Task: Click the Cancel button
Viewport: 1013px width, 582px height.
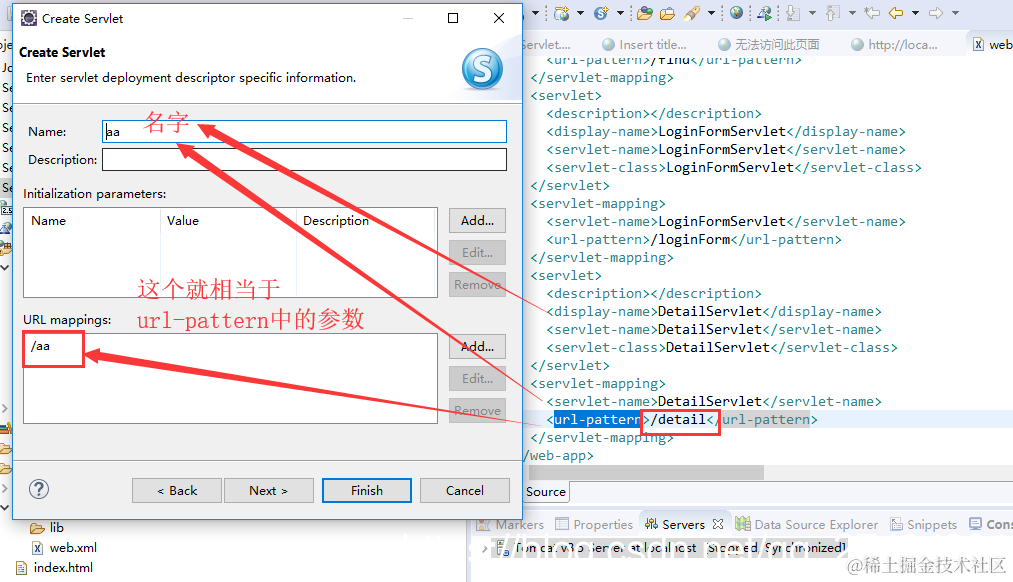Action: point(465,491)
